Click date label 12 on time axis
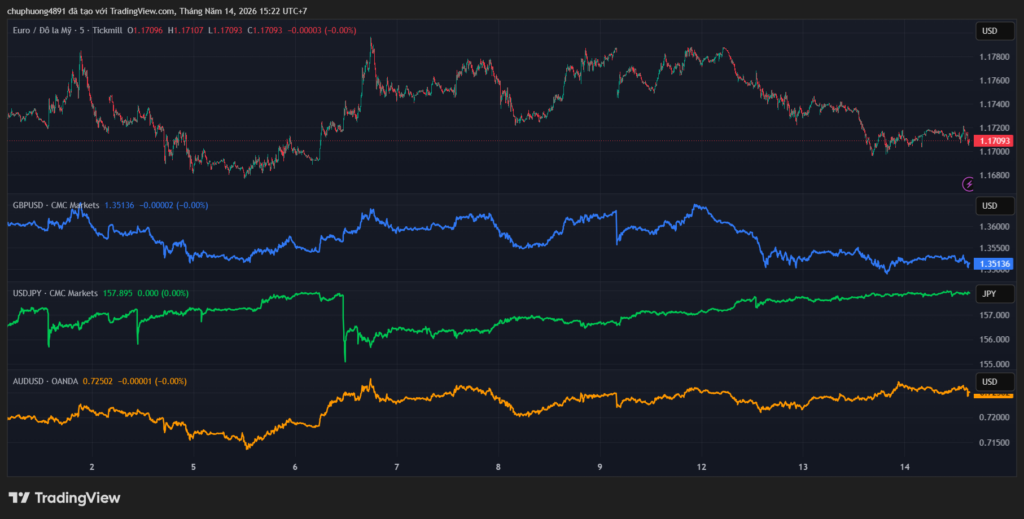Viewport: 1024px width, 519px height. click(701, 467)
